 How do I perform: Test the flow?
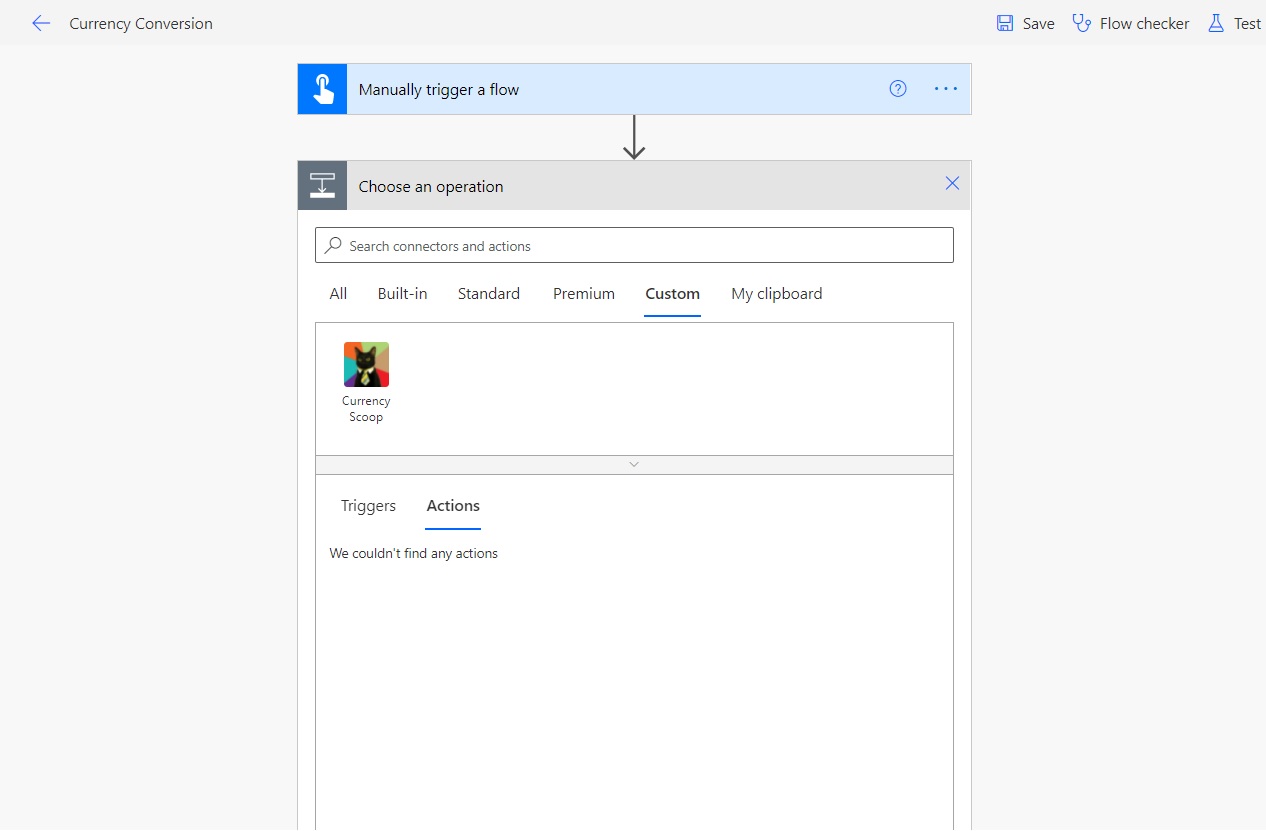(1240, 23)
